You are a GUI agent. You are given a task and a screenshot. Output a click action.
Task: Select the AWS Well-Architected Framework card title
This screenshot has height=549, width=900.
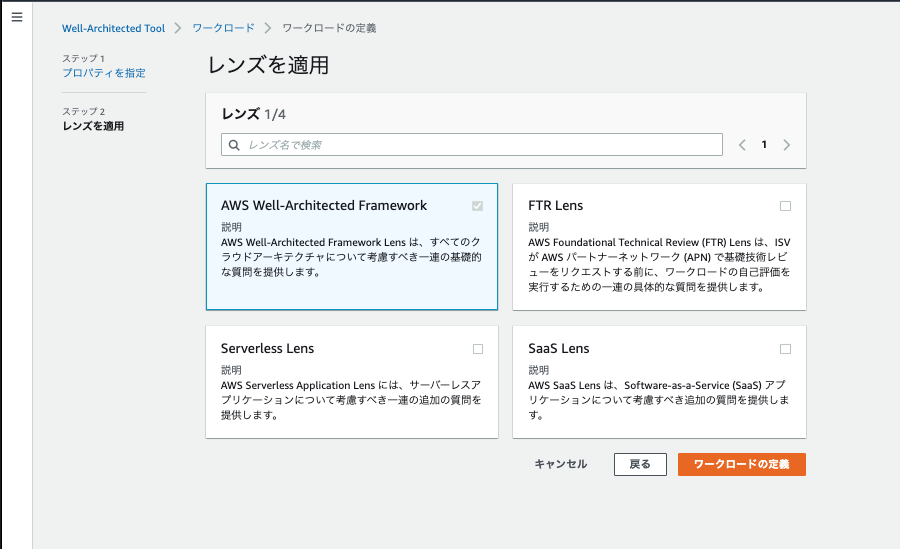(x=324, y=206)
